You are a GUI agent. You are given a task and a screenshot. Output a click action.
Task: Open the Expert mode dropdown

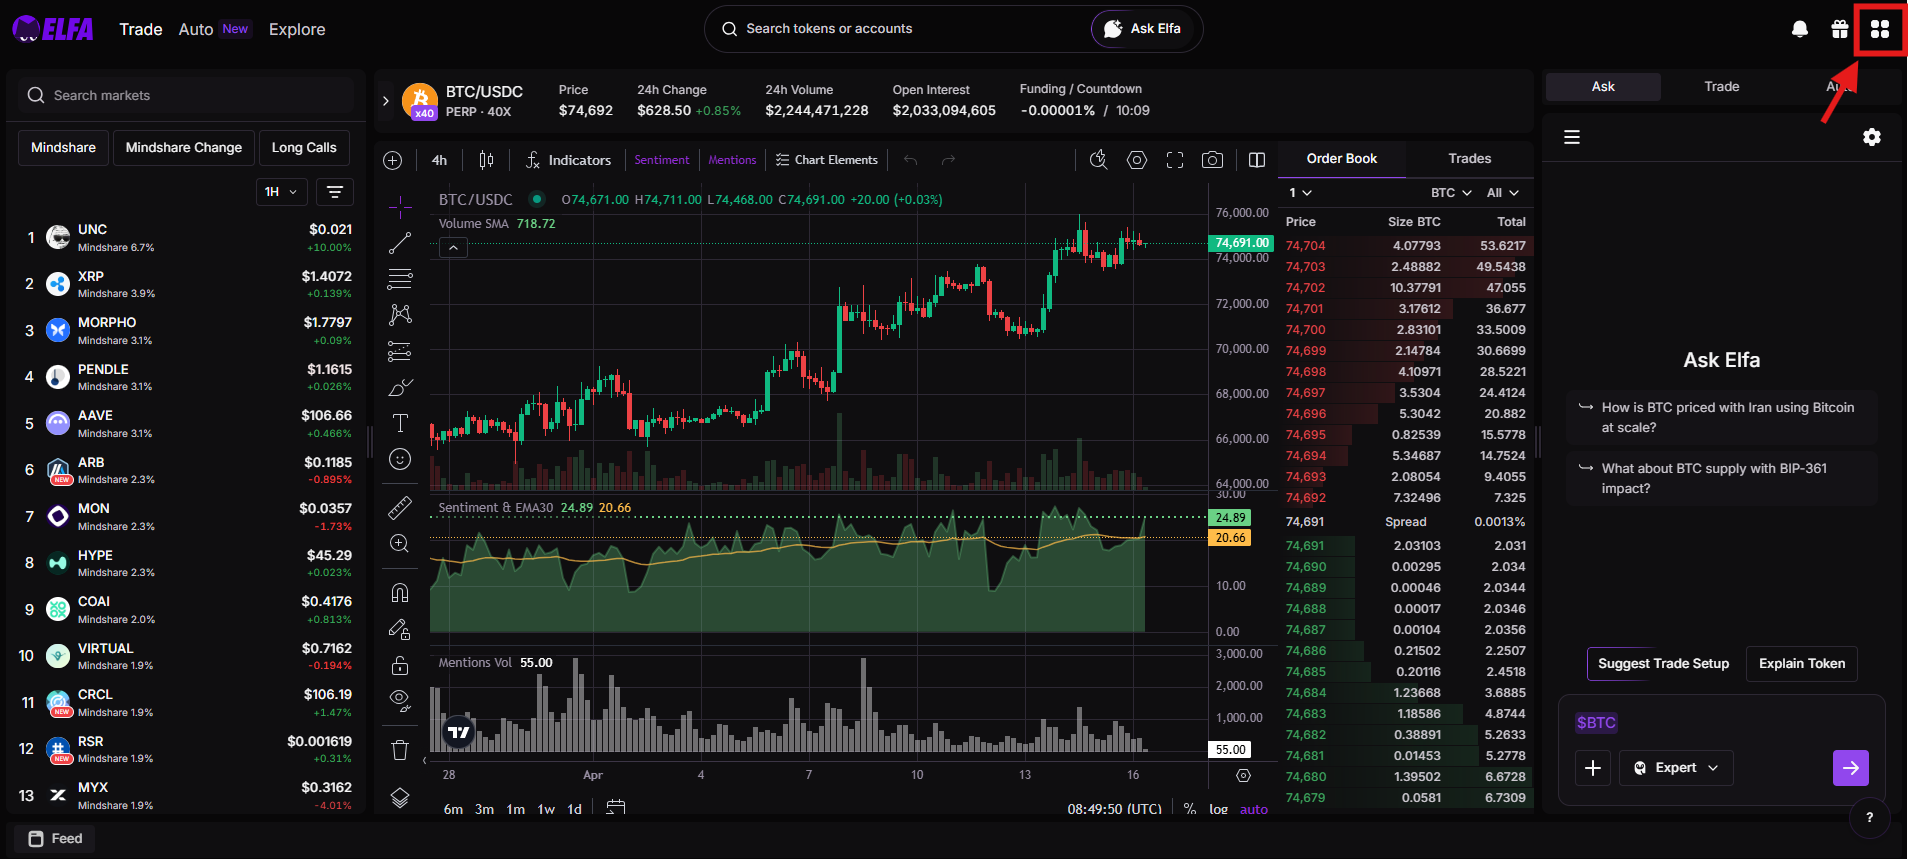[1676, 768]
